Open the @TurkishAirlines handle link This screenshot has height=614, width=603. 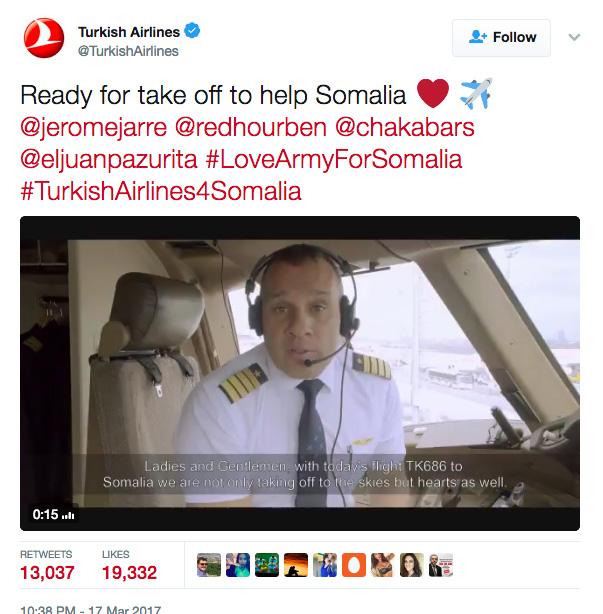pos(128,51)
